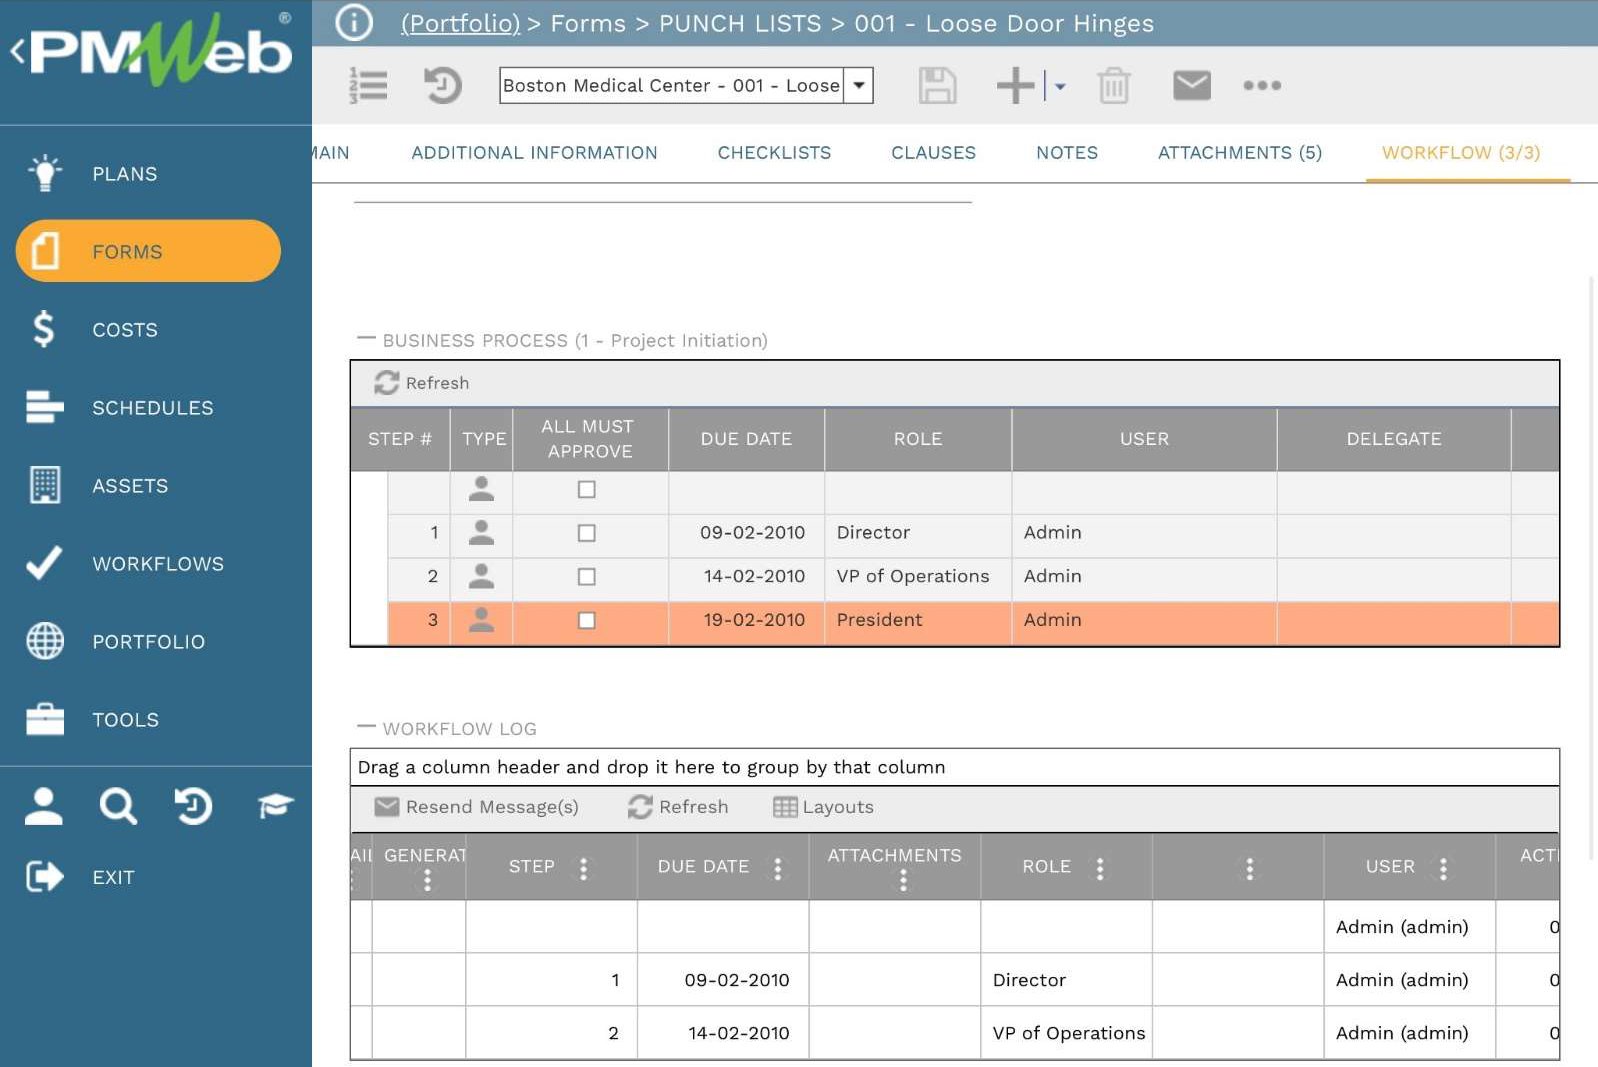
Task: Open recent history icon in sidebar
Action: 193,805
